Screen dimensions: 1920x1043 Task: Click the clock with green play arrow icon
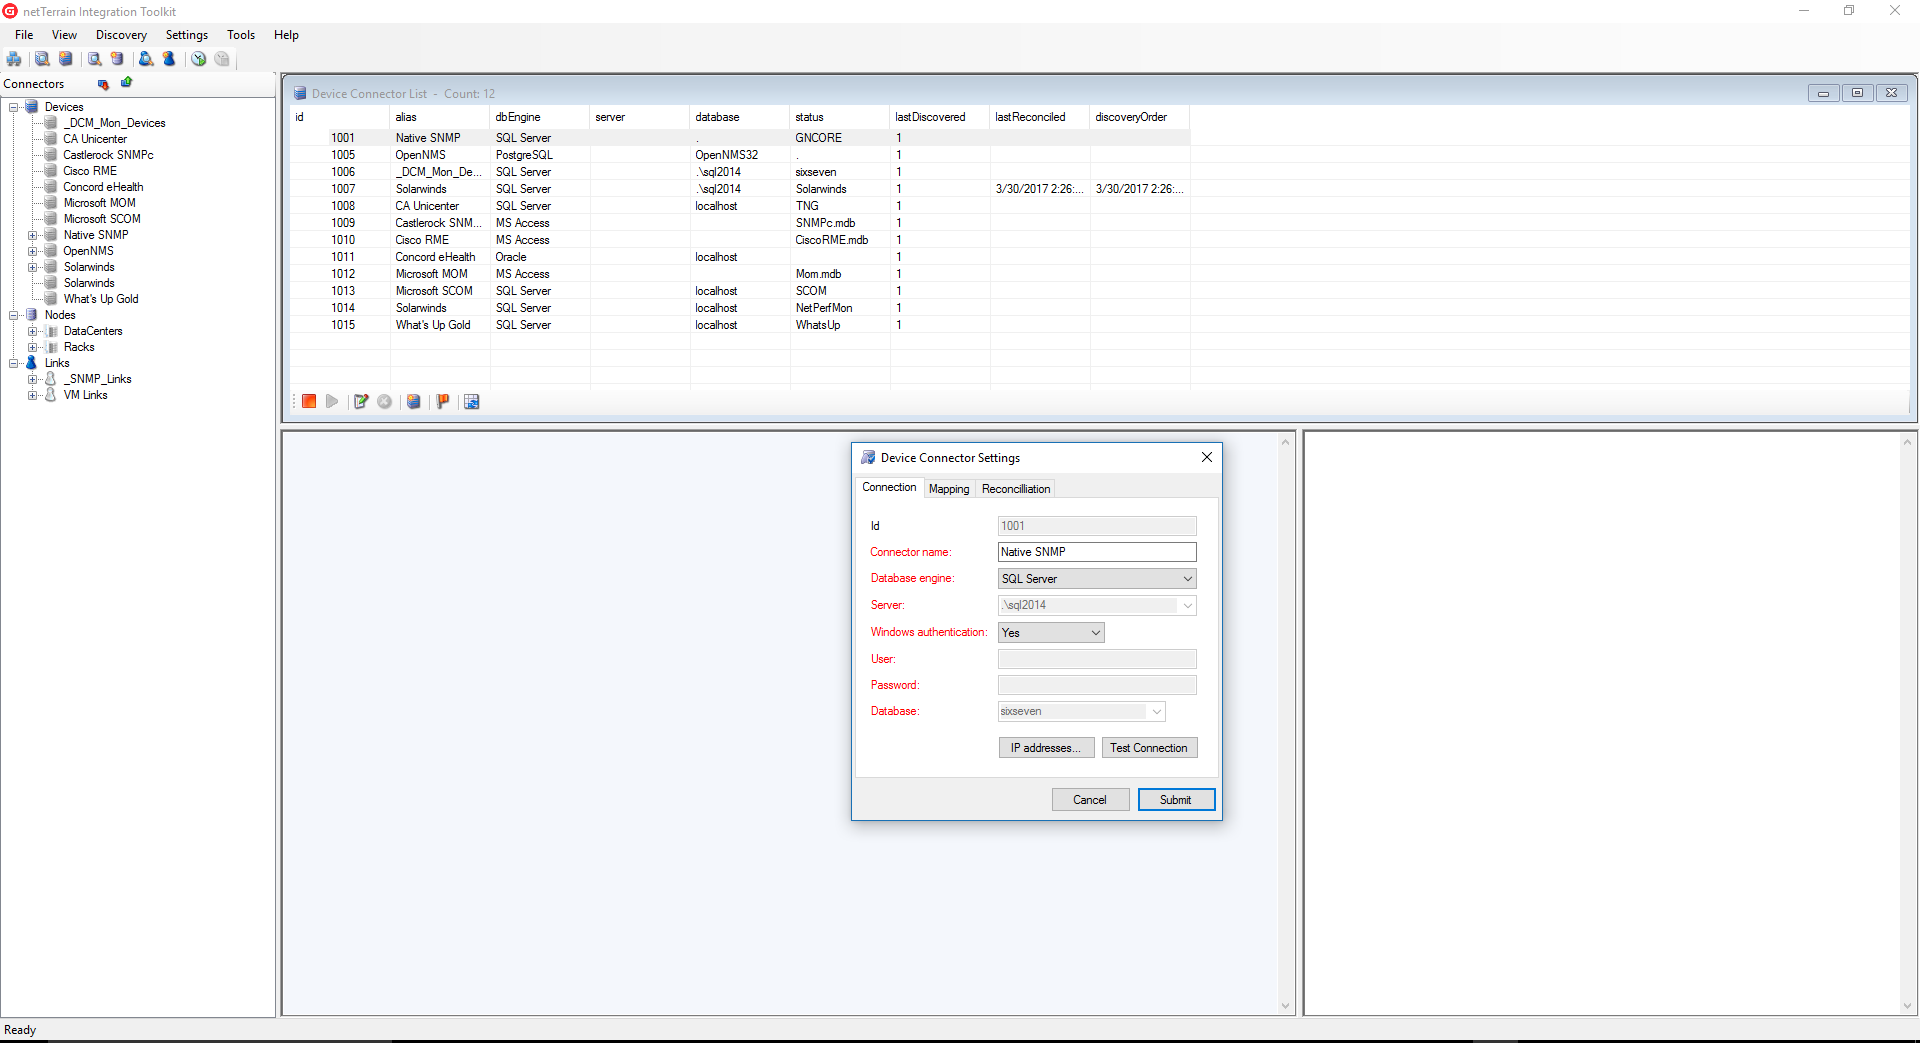tap(199, 59)
